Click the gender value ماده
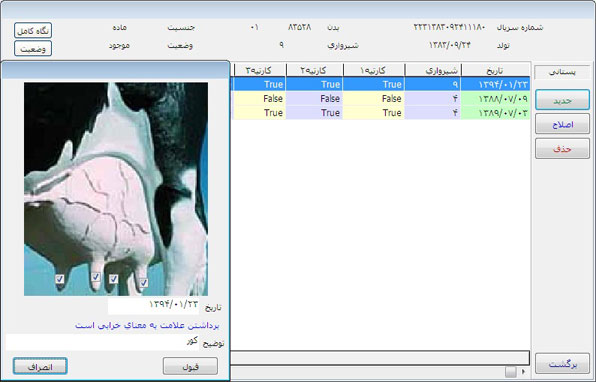 (x=120, y=27)
